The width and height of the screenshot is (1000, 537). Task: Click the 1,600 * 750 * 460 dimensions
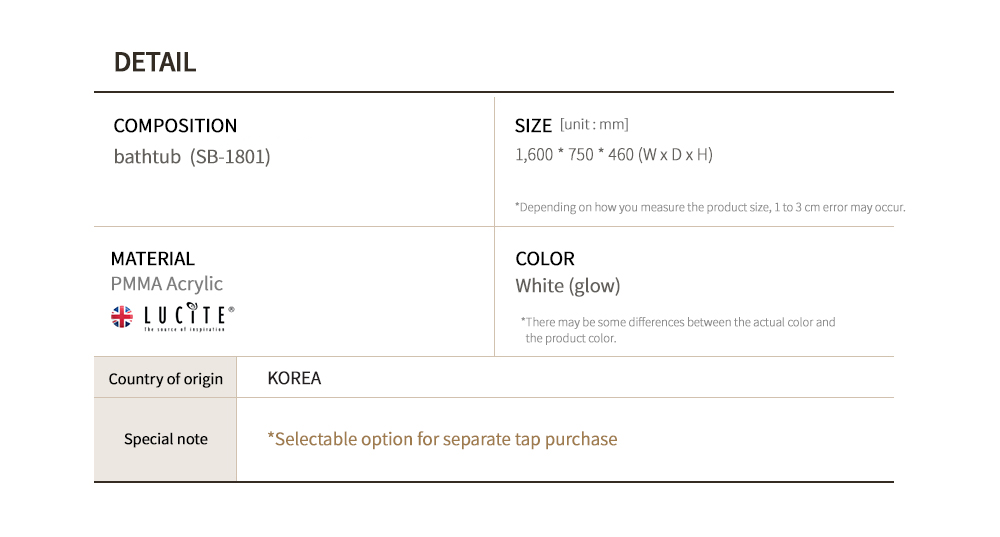coord(613,155)
